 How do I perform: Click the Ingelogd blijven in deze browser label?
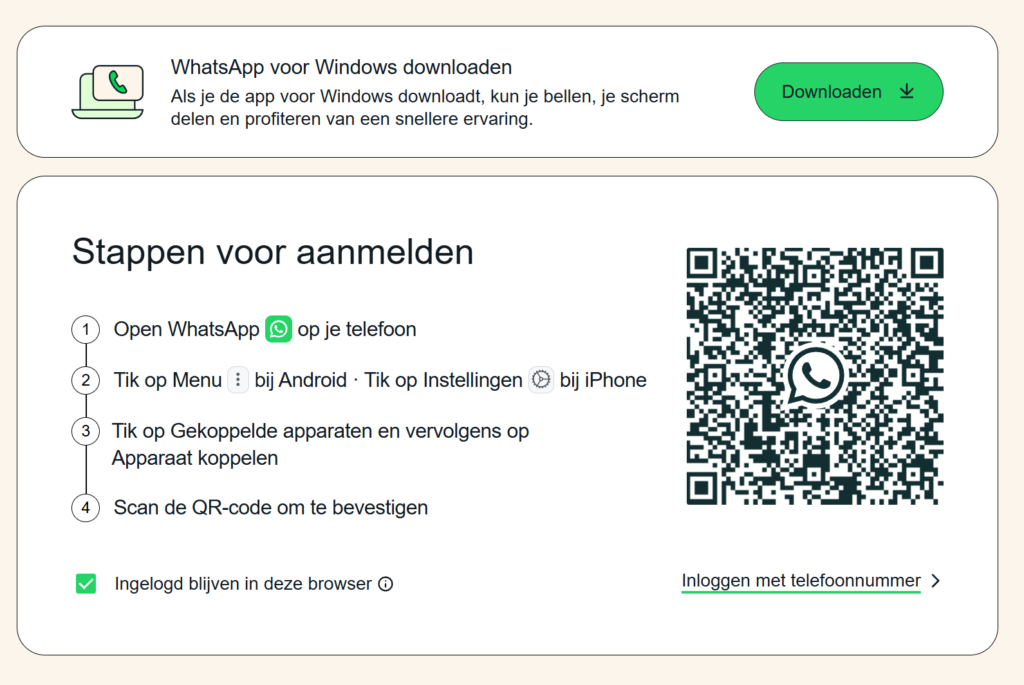[x=243, y=584]
